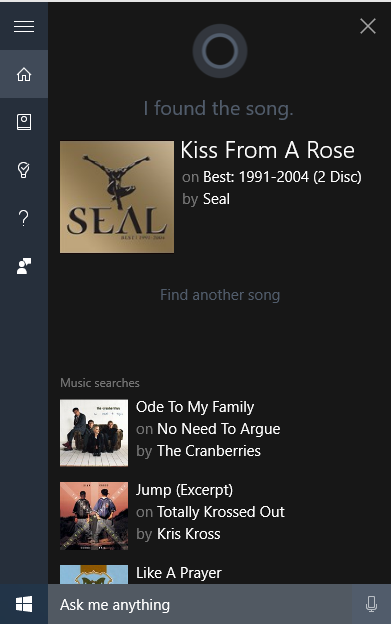Screen dimensions: 391x624
Task: Close the Cortana panel with X
Action: pyautogui.click(x=368, y=26)
